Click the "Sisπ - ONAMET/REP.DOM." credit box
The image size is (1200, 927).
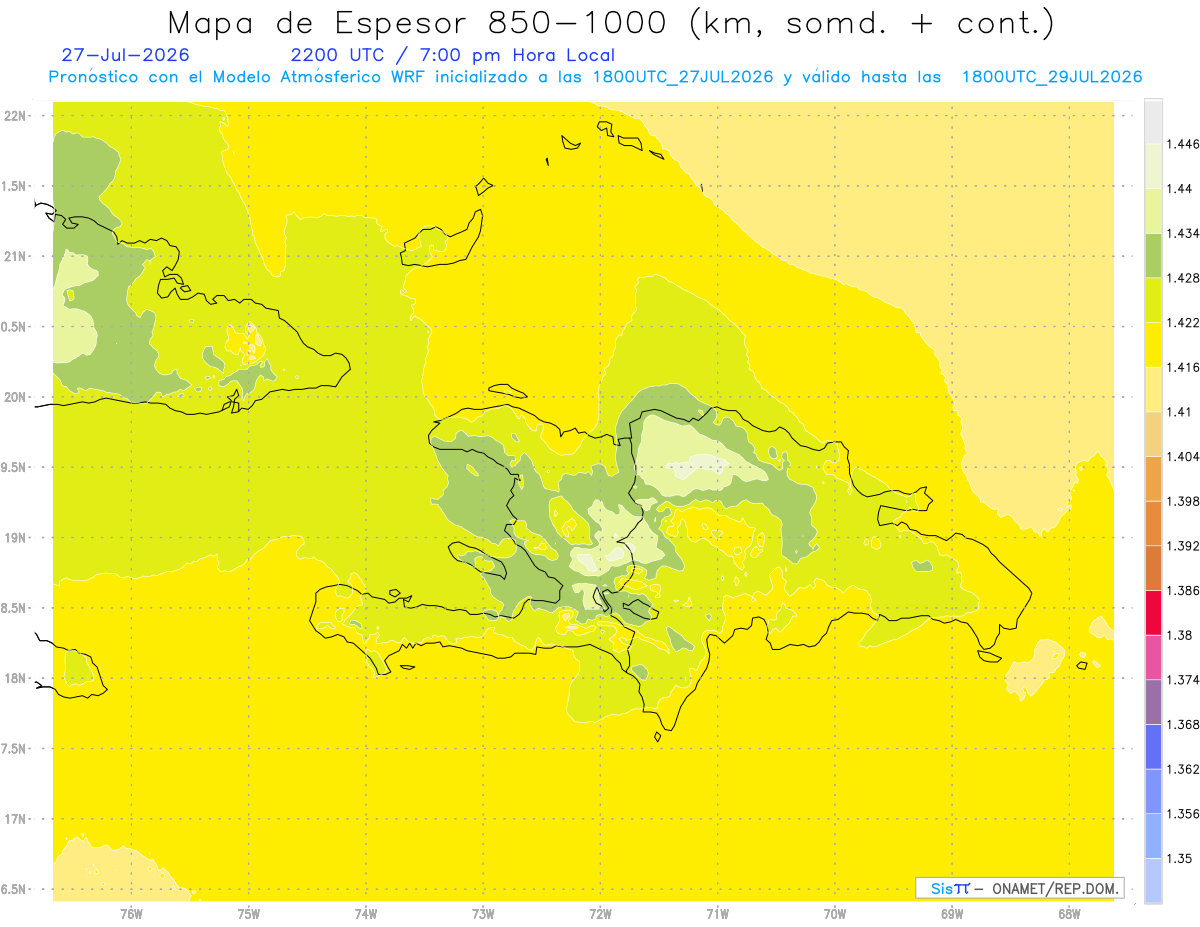pyautogui.click(x=1020, y=888)
